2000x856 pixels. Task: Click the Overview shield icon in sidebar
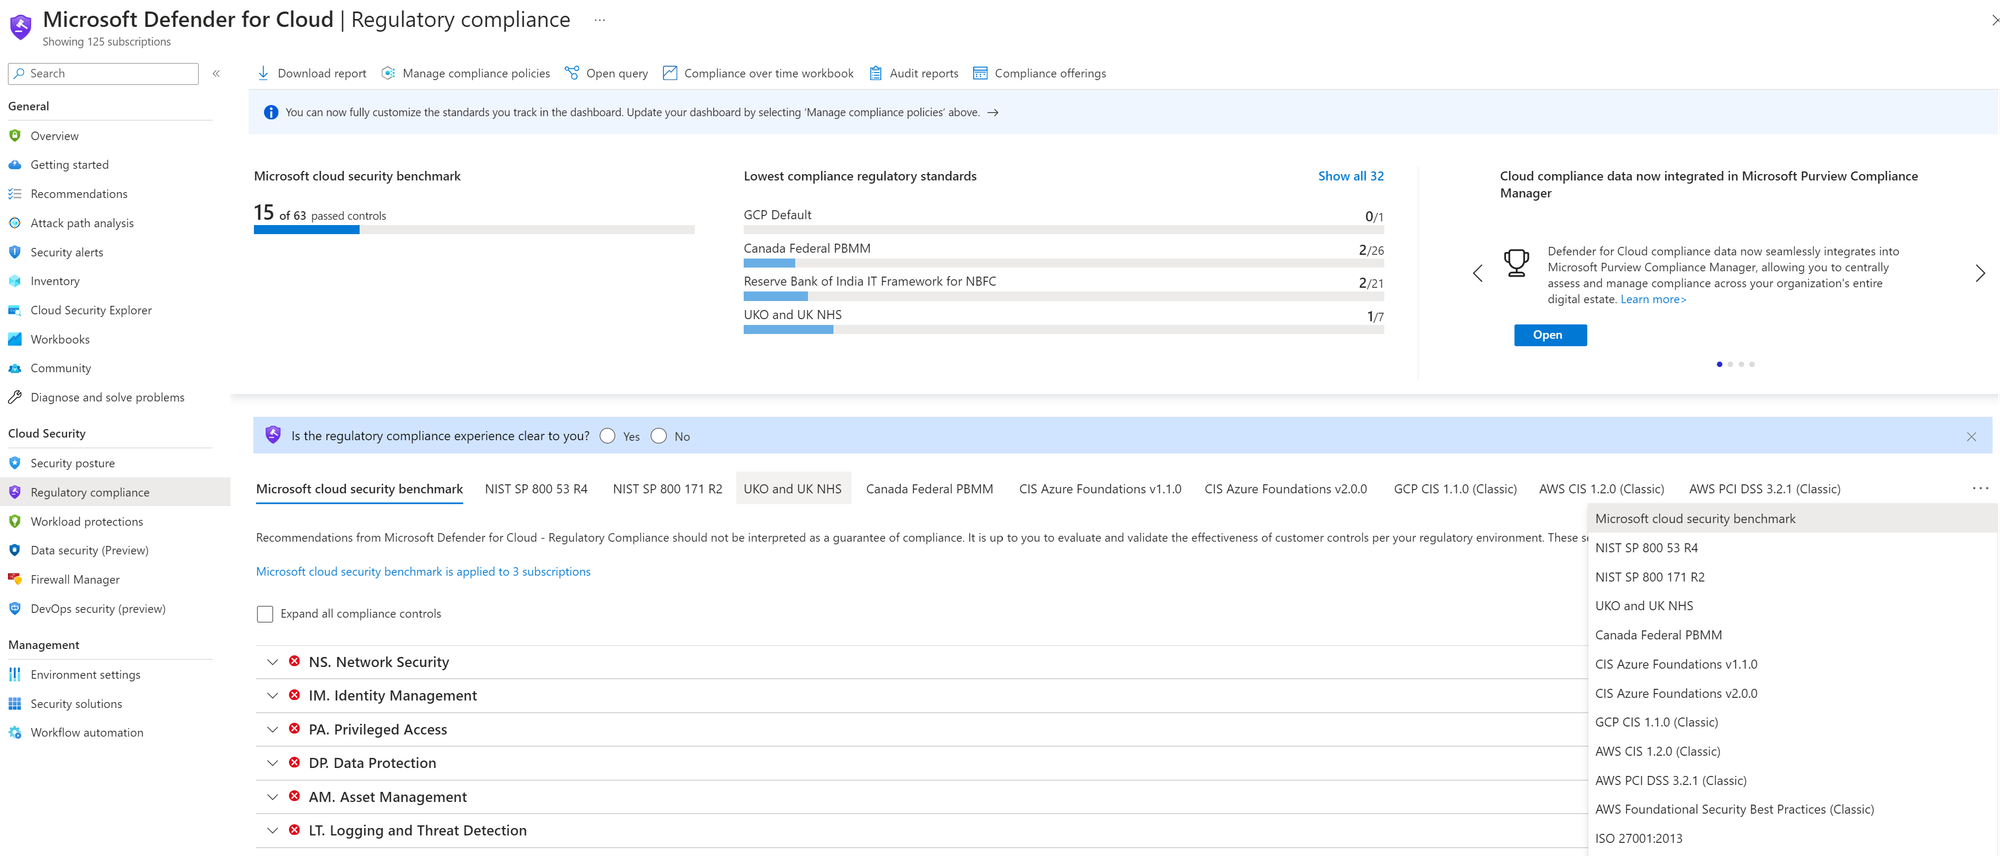pos(15,136)
